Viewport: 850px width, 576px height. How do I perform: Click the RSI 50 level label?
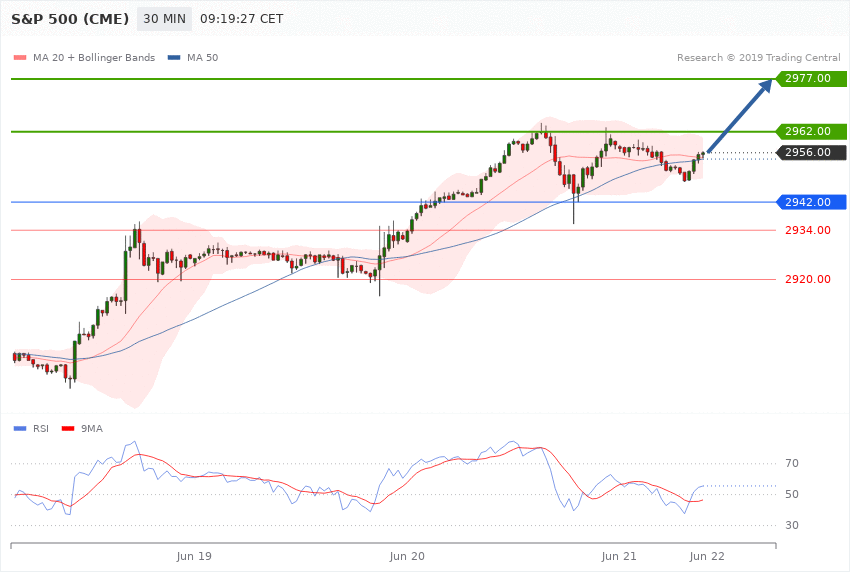point(792,494)
